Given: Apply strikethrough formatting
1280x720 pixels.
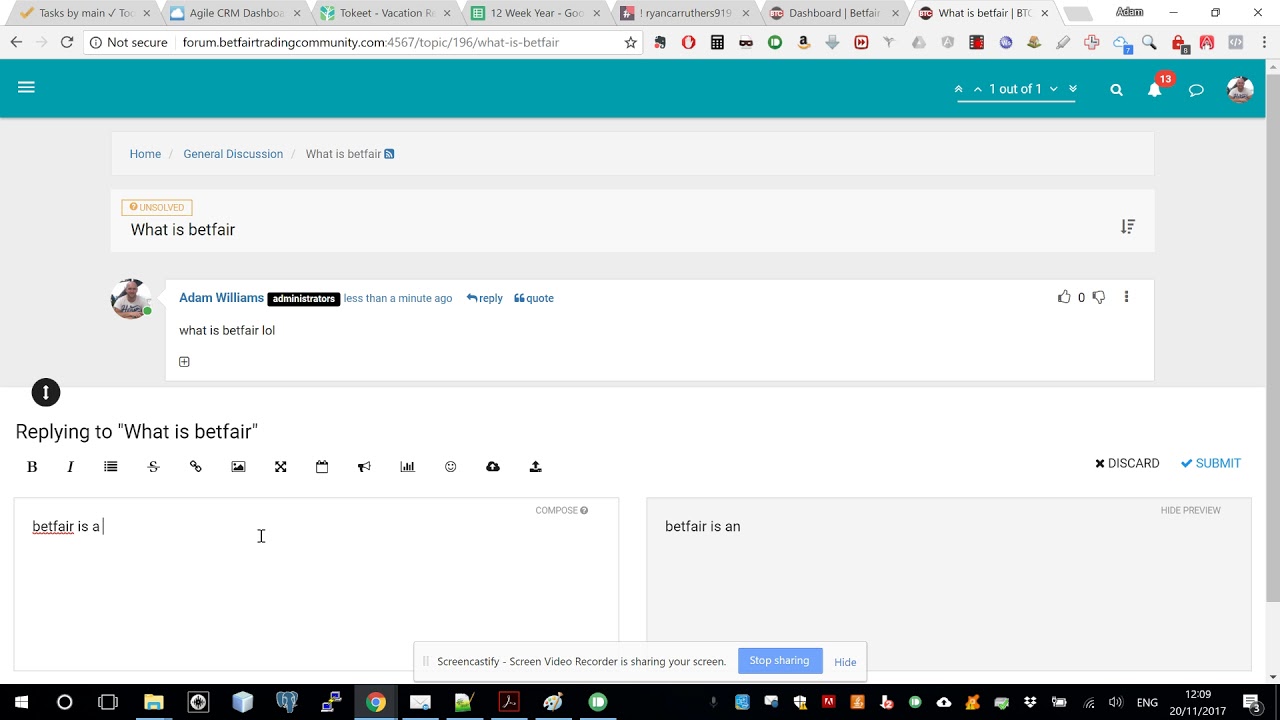Looking at the screenshot, I should click(153, 467).
